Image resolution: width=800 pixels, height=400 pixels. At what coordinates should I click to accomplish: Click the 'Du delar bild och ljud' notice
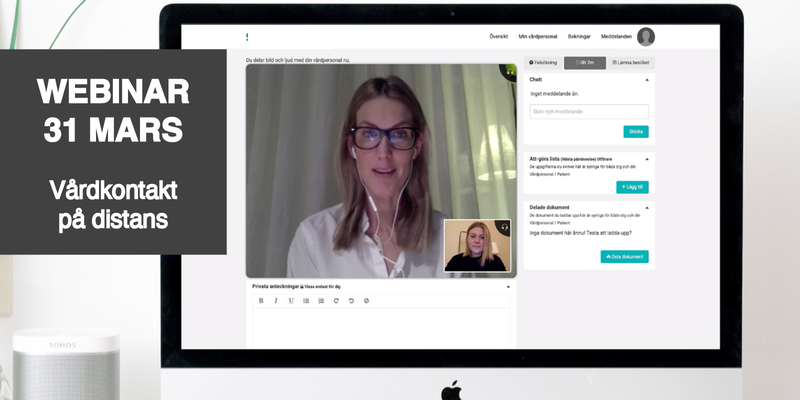[x=298, y=60]
